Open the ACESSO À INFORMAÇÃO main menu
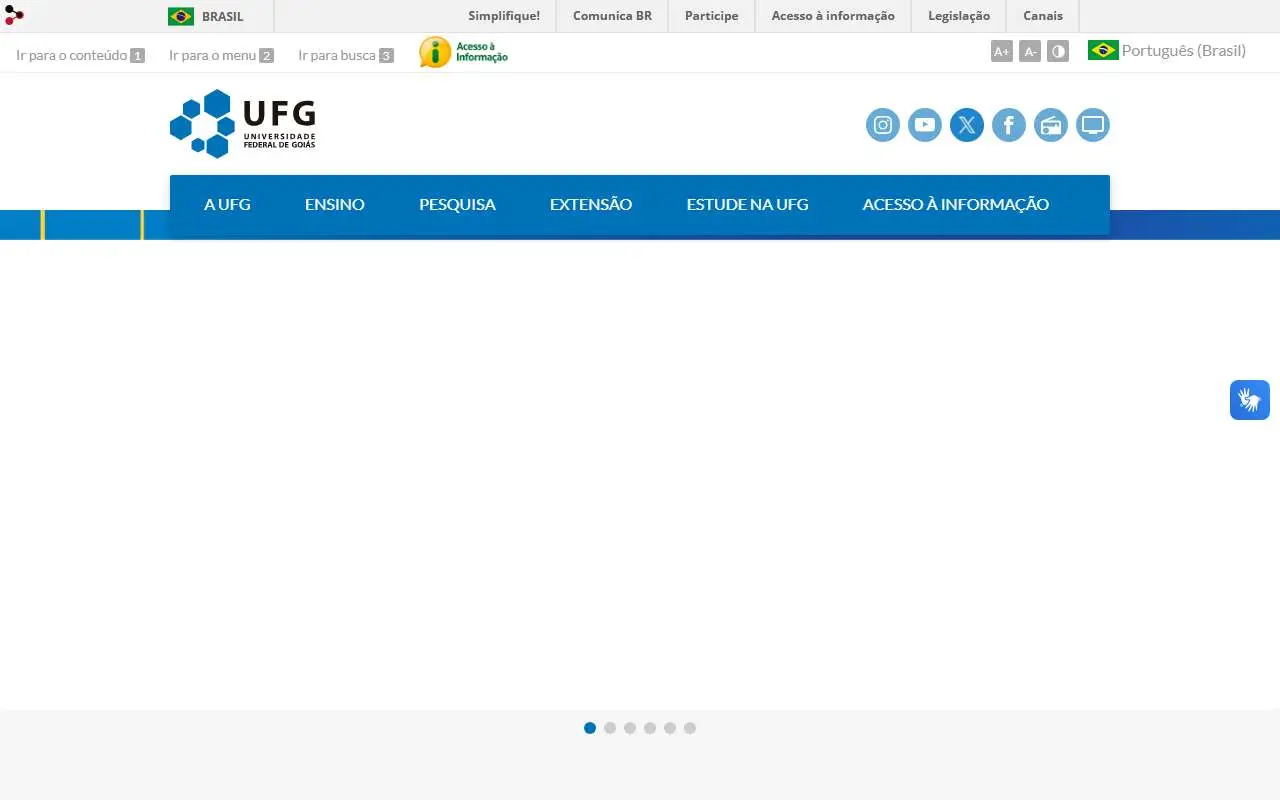 pos(956,204)
